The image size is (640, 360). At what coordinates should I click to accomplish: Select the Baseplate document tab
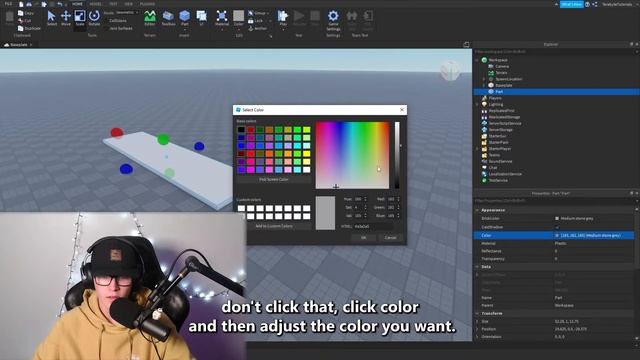click(19, 44)
